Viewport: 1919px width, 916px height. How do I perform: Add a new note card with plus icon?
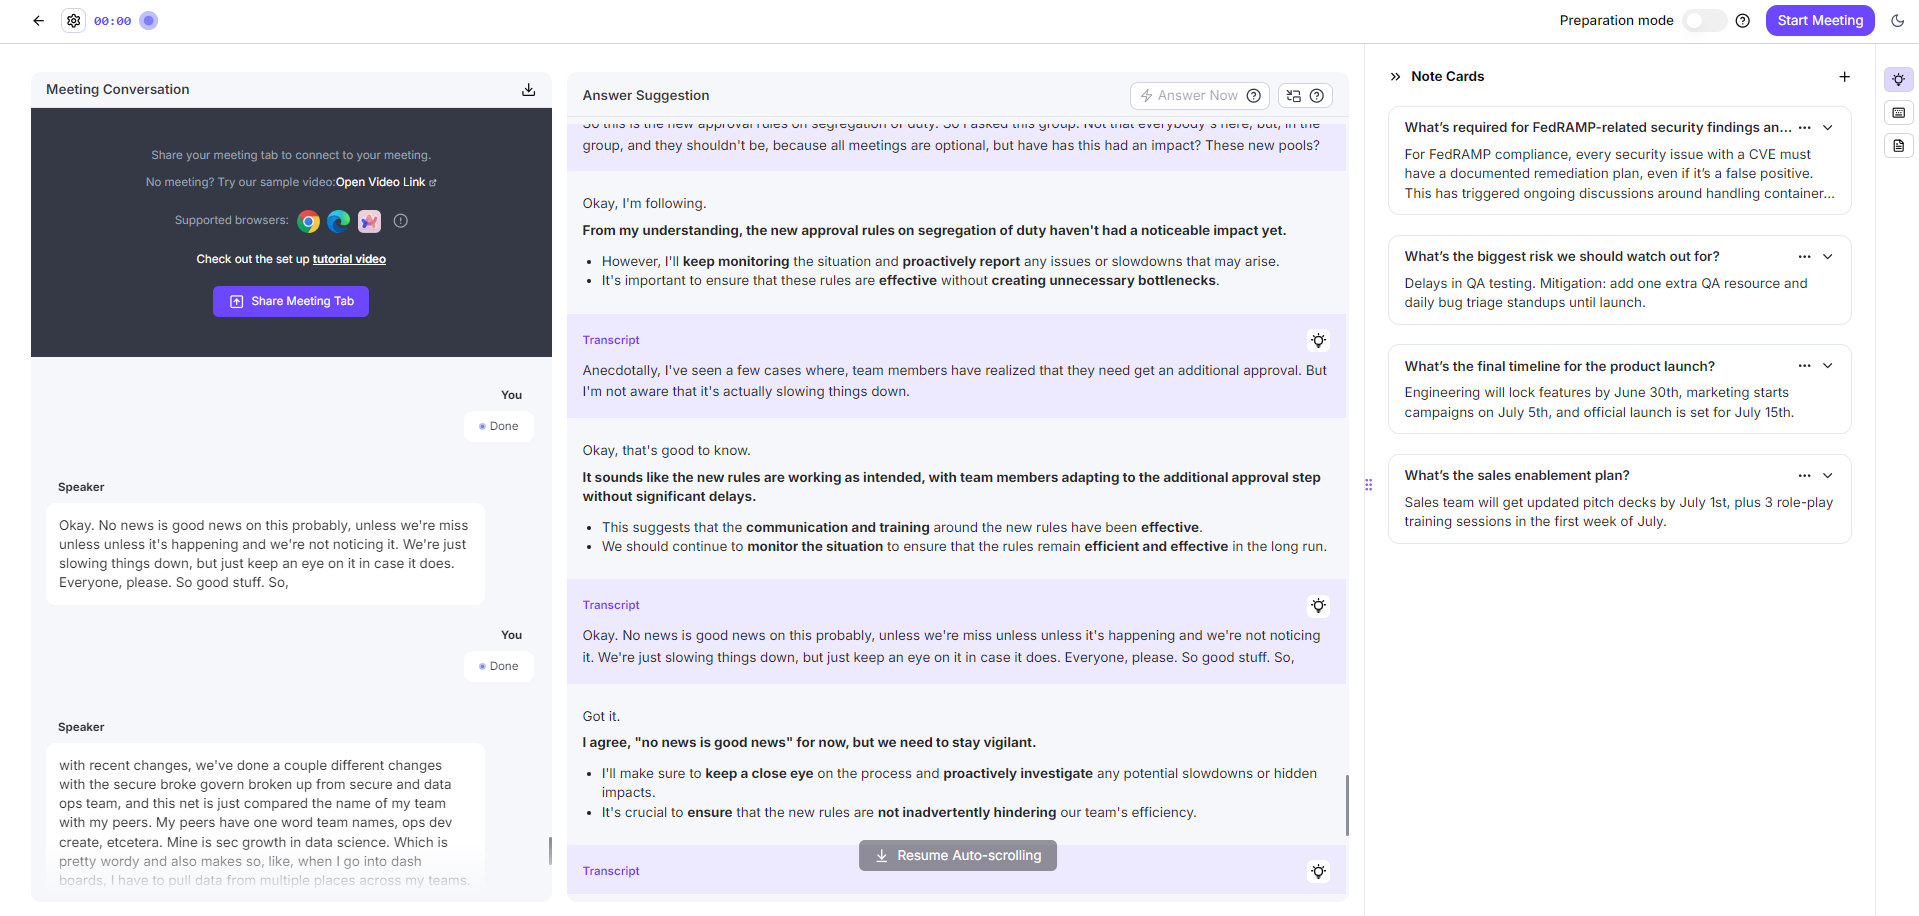click(x=1845, y=77)
